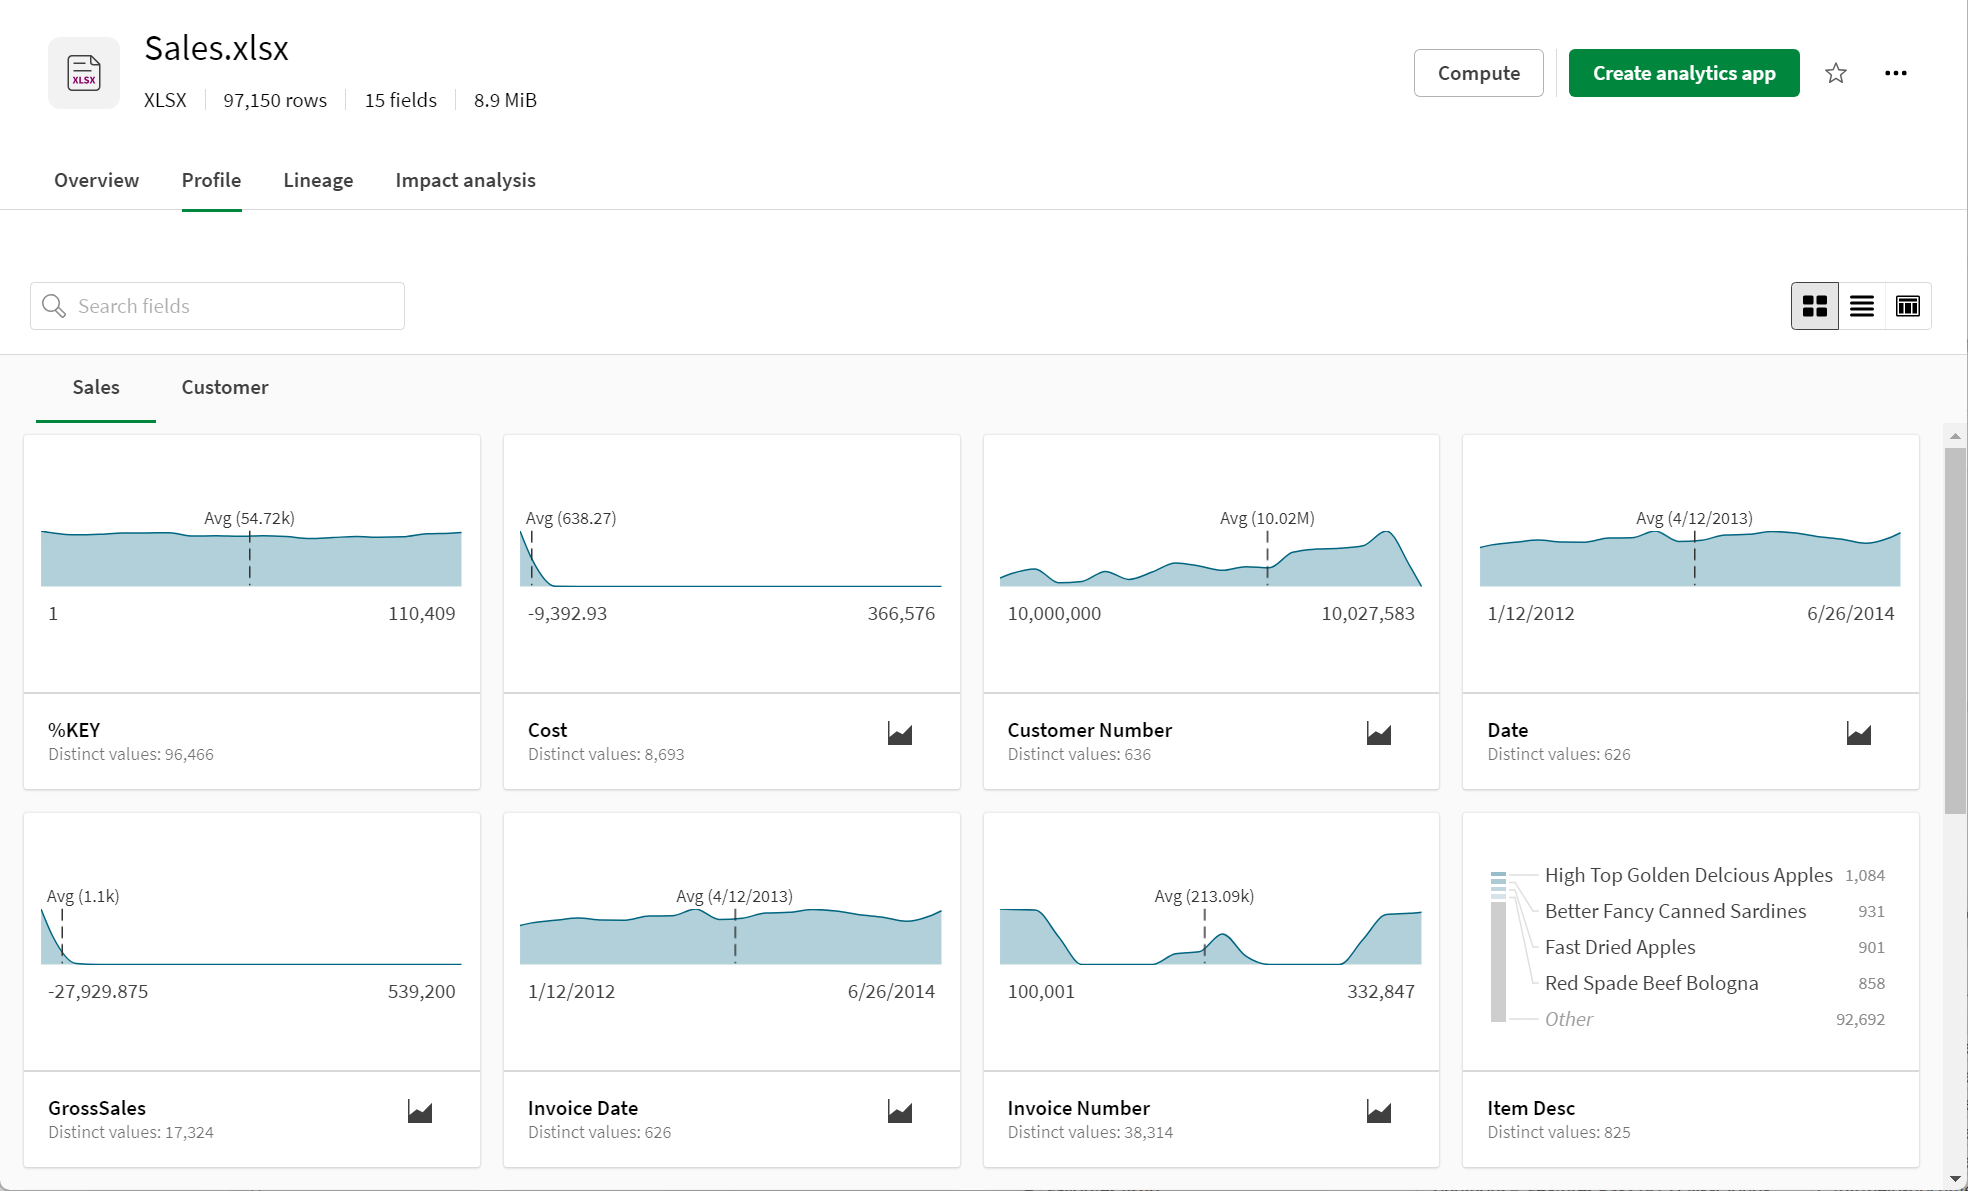Screen dimensions: 1968x1191
Task: Click the Invoice Number histogram icon
Action: coord(1379,1112)
